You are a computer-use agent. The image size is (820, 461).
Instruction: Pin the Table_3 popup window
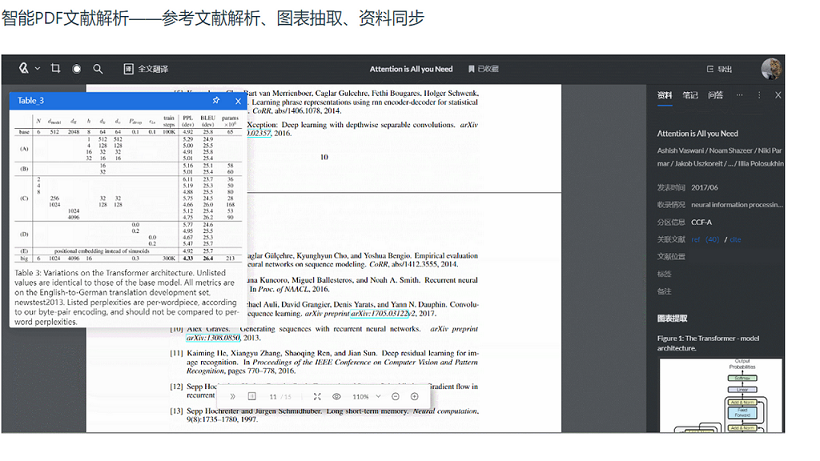tap(216, 101)
